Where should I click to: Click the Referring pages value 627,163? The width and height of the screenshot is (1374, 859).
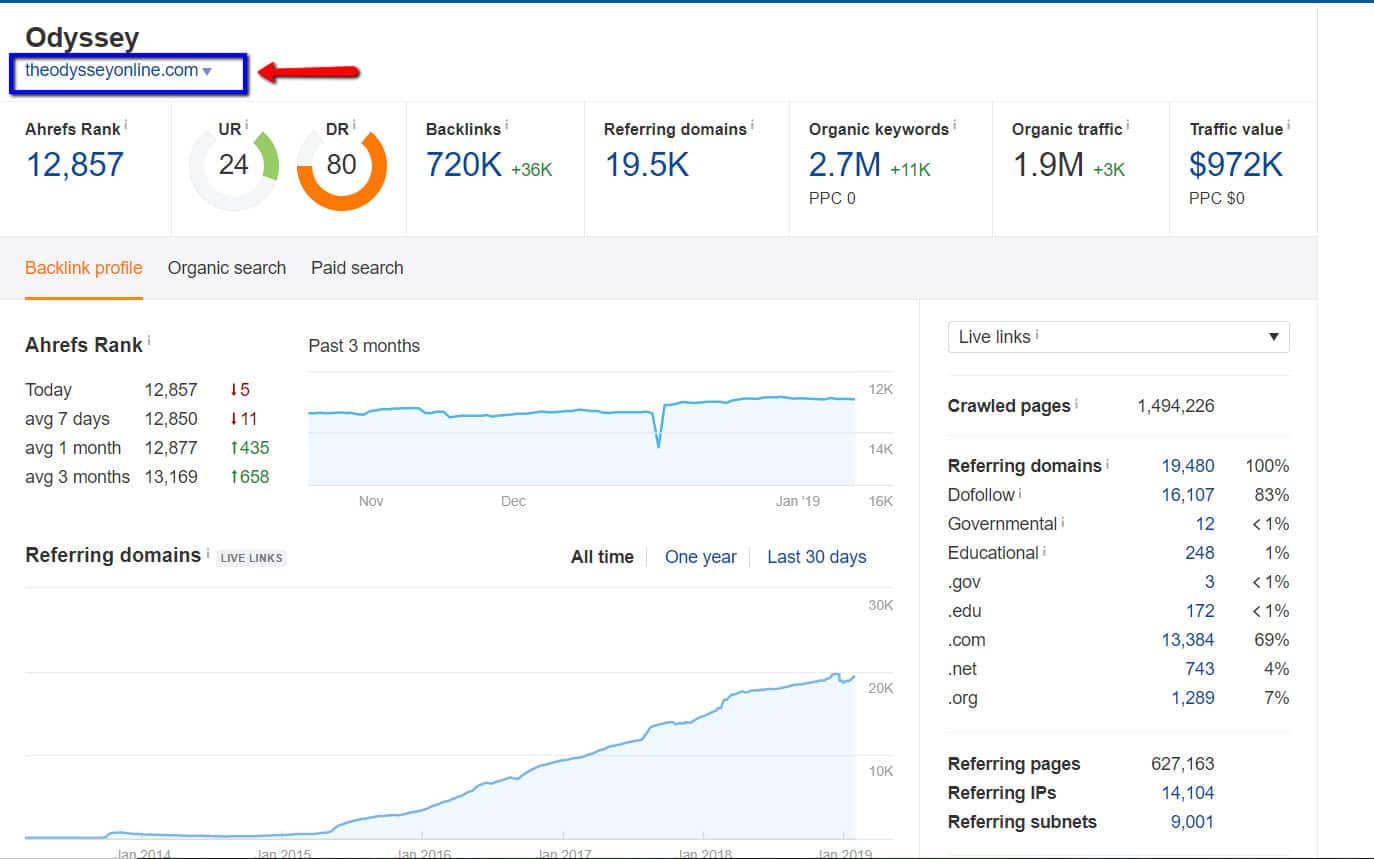point(1183,764)
